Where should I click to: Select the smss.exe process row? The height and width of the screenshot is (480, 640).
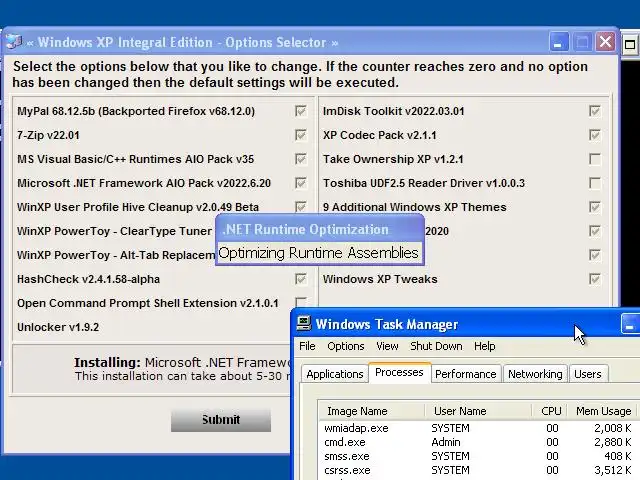coord(478,456)
